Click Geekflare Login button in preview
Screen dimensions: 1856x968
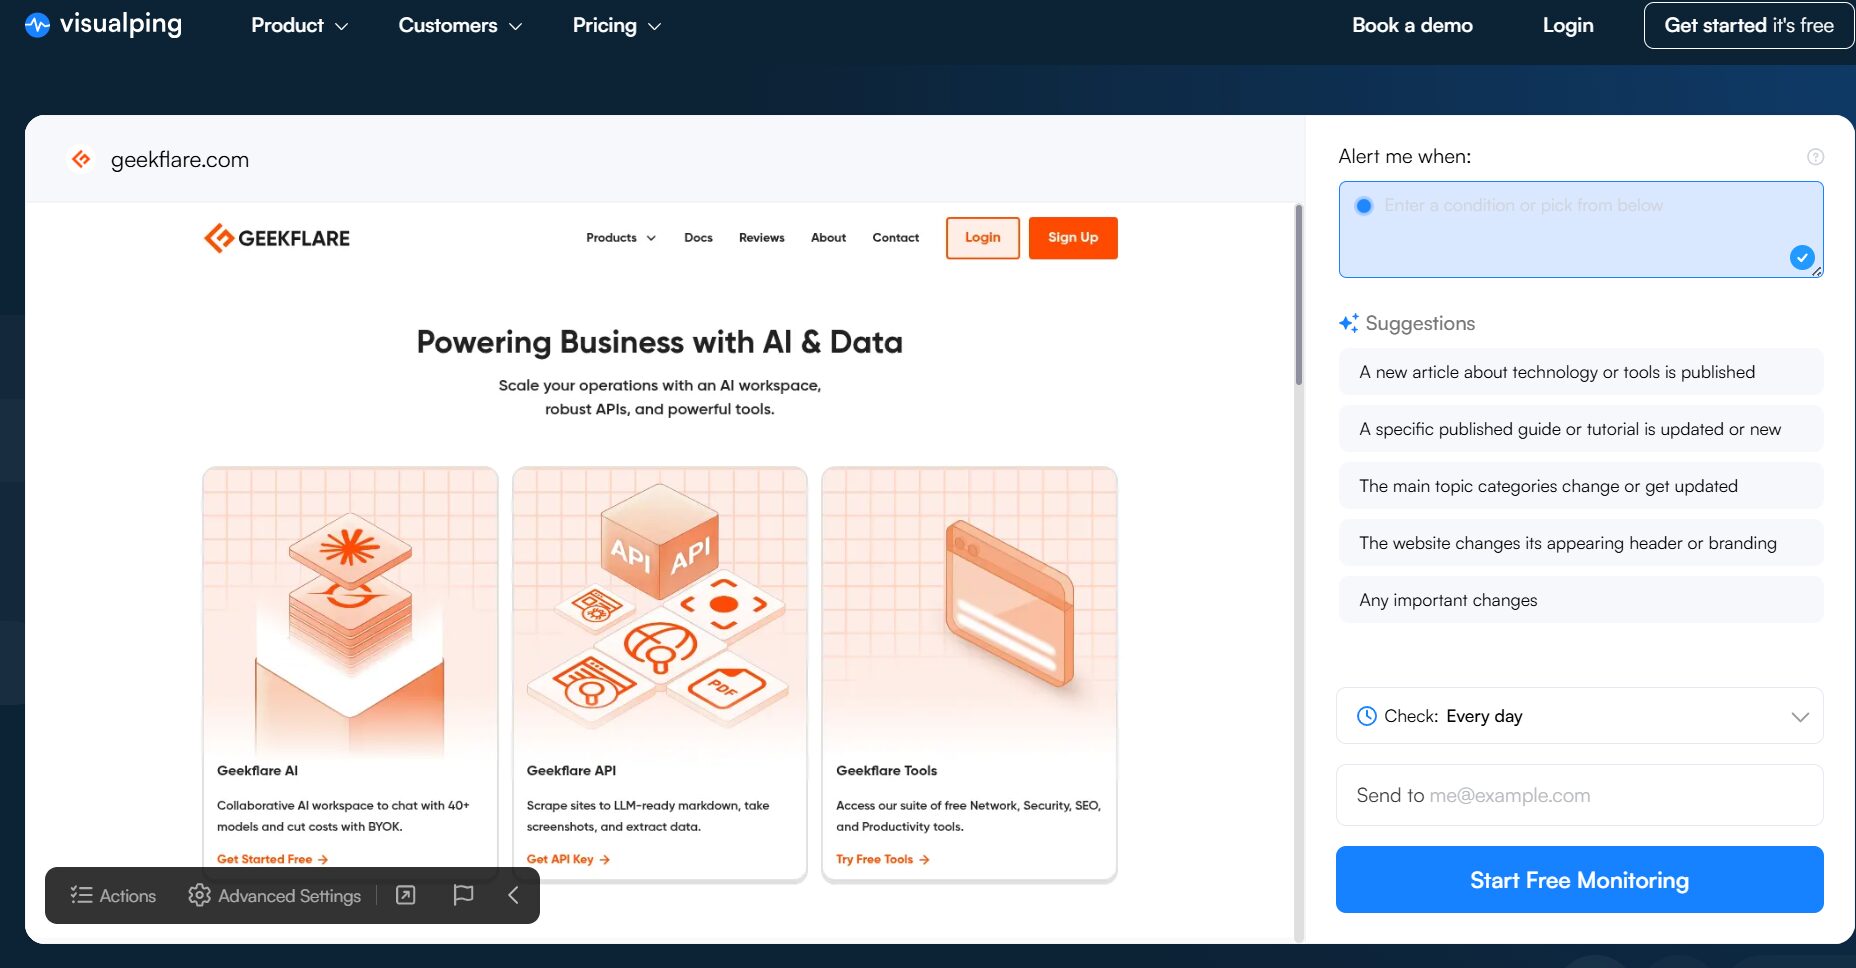point(983,238)
